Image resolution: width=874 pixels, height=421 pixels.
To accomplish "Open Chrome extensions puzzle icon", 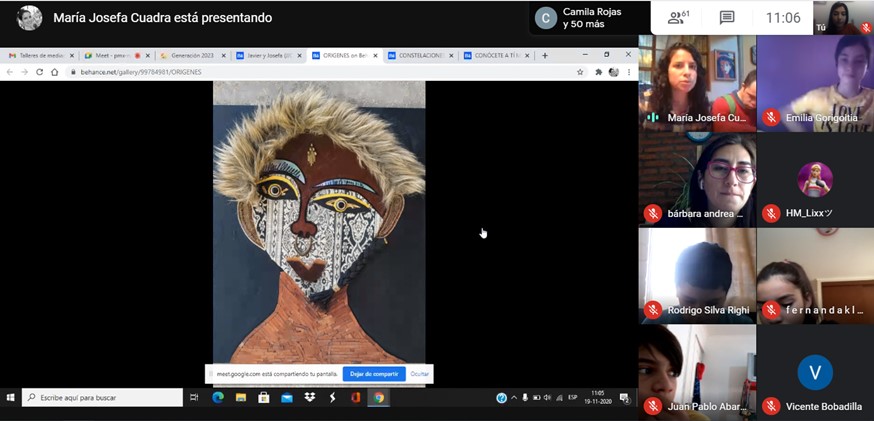I will pyautogui.click(x=599, y=72).
